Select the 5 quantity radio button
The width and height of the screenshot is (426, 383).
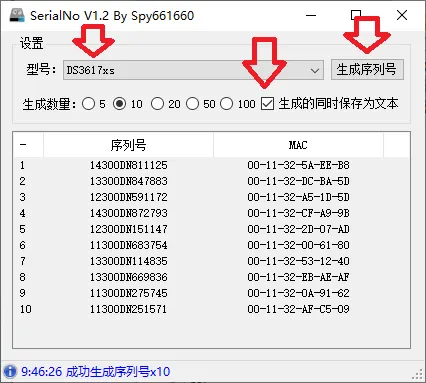88,104
